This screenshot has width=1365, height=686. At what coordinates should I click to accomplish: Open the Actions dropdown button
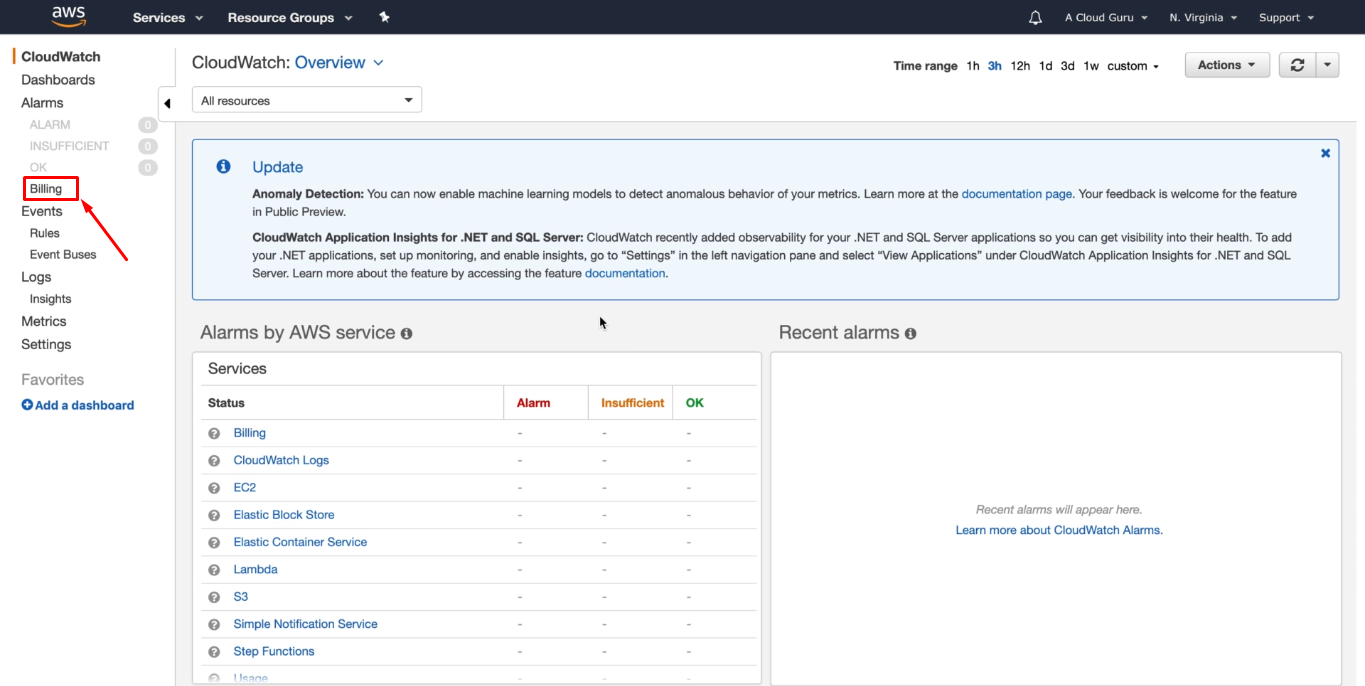[x=1227, y=65]
